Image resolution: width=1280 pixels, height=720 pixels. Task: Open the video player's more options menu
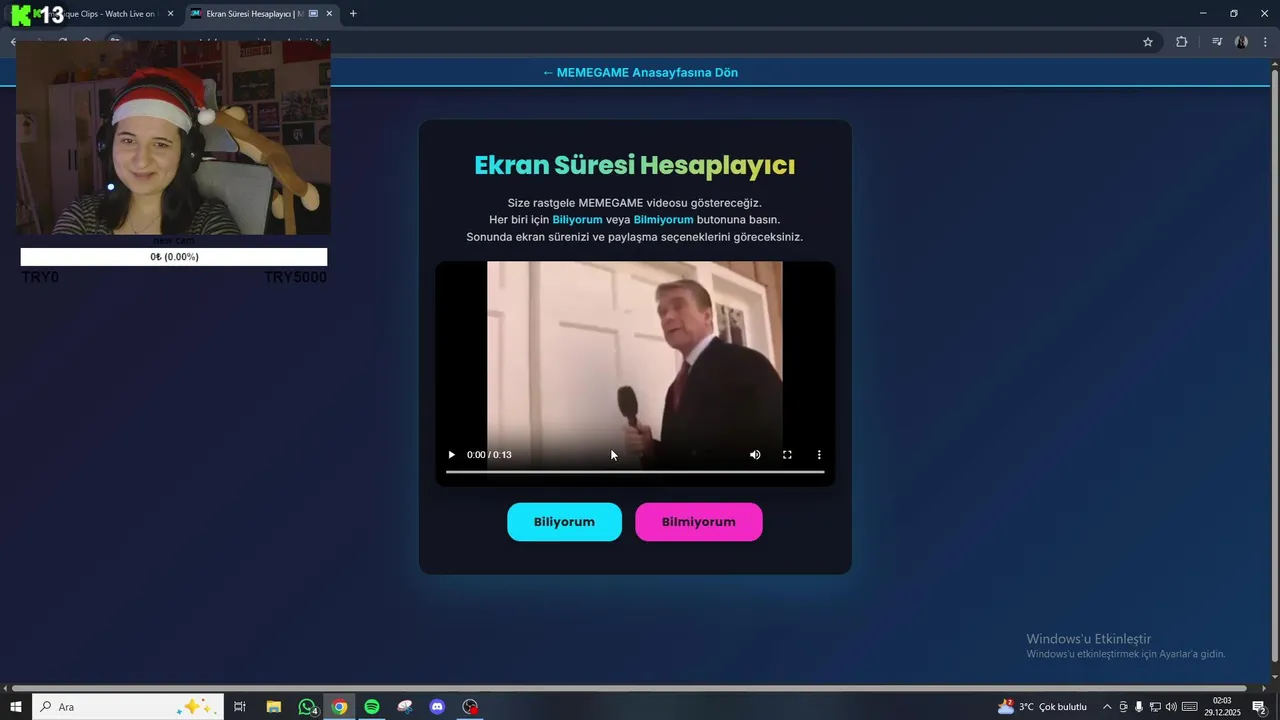tap(819, 455)
